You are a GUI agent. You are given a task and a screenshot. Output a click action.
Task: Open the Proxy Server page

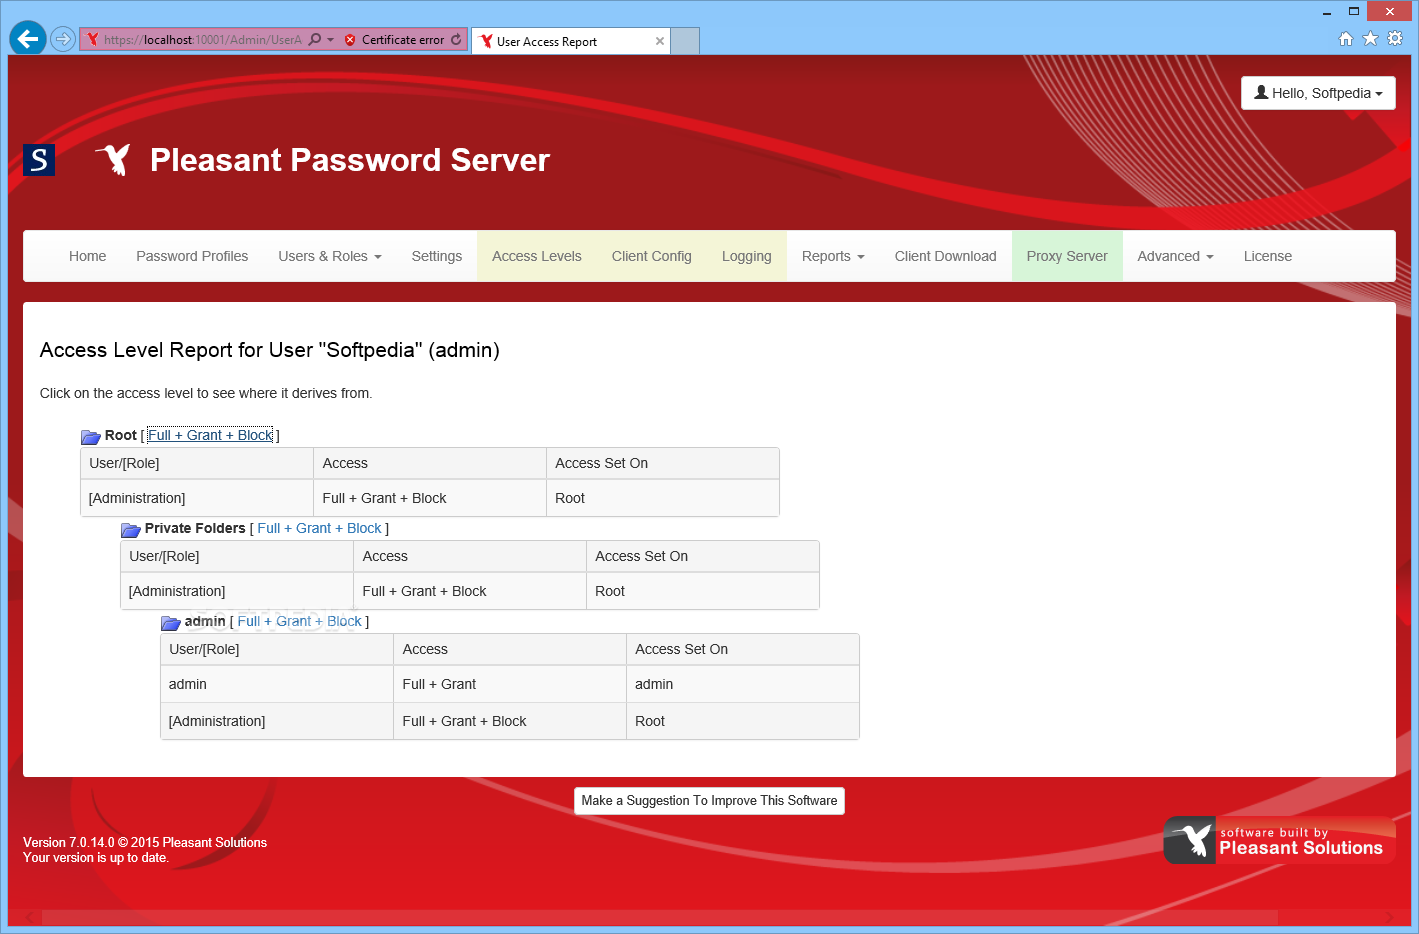[1067, 256]
